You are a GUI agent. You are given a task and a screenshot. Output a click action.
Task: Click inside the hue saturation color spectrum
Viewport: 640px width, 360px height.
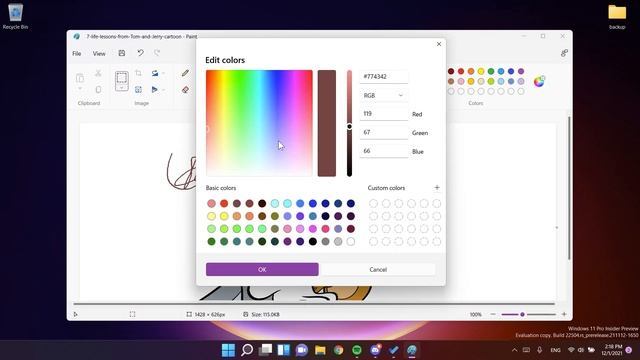click(x=259, y=123)
